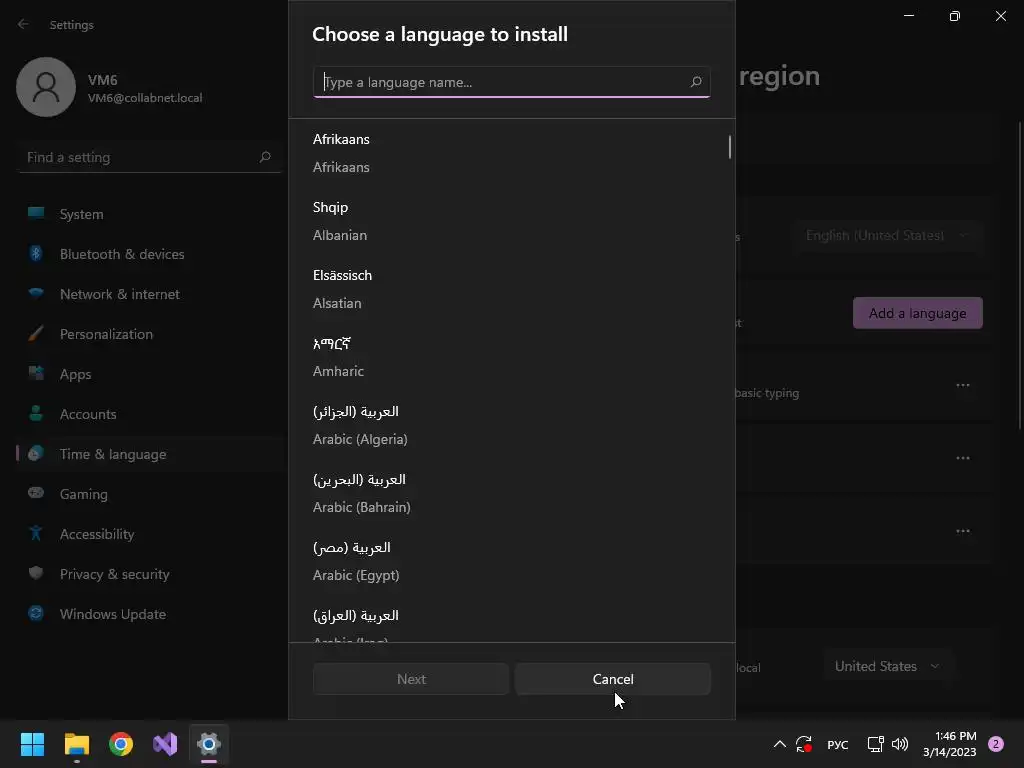The width and height of the screenshot is (1024, 768).
Task: Click the Bluetooth icon in sidebar
Action: 36,253
